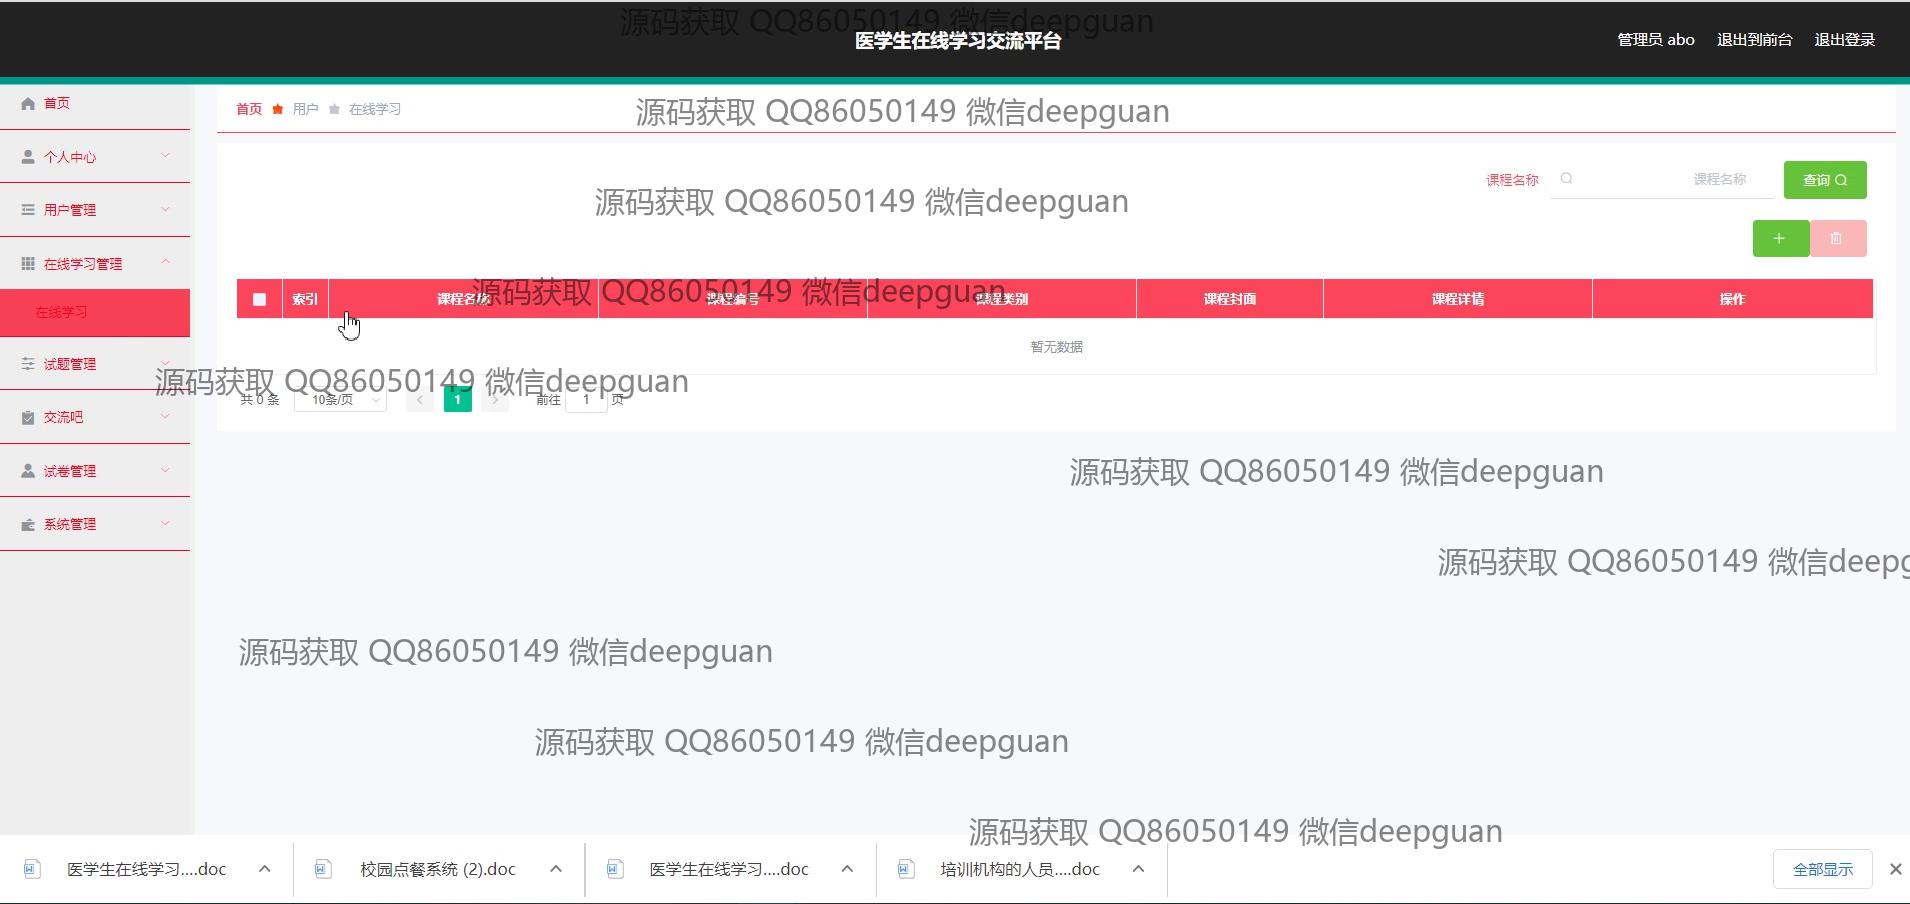Tick the select-all checkbox in table header

click(x=260, y=299)
